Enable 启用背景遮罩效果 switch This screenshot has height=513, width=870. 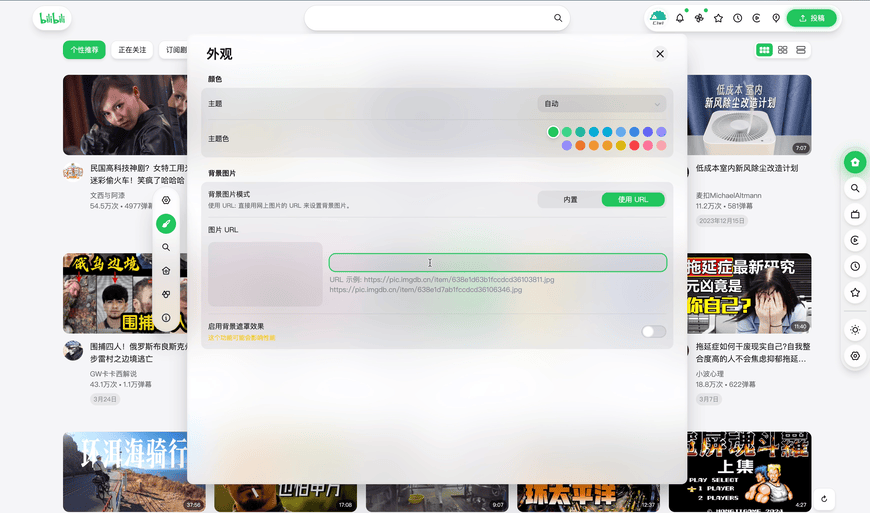click(654, 332)
